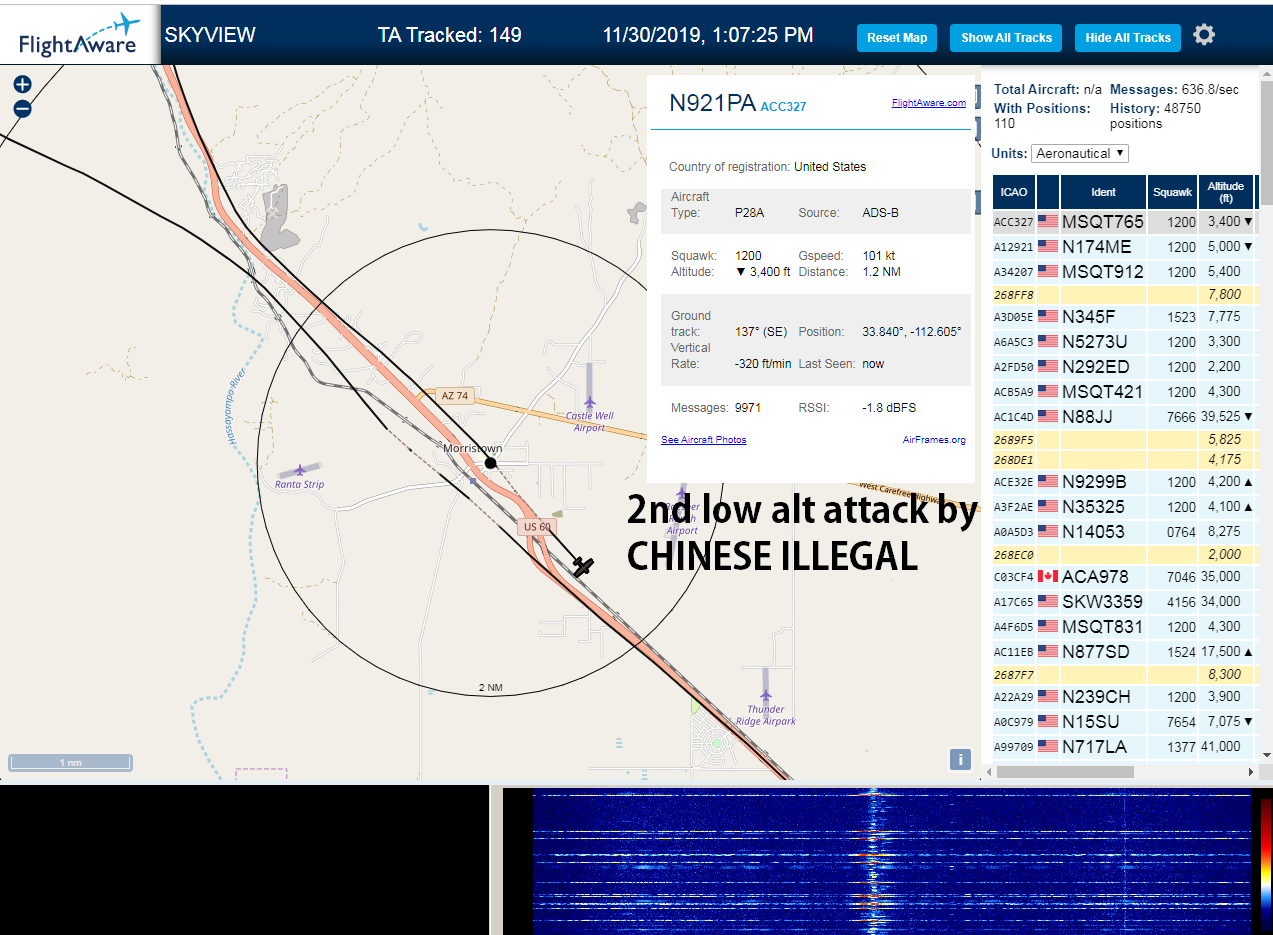Click the Castle Well Airport icon
The height and width of the screenshot is (935, 1273).
coord(589,402)
